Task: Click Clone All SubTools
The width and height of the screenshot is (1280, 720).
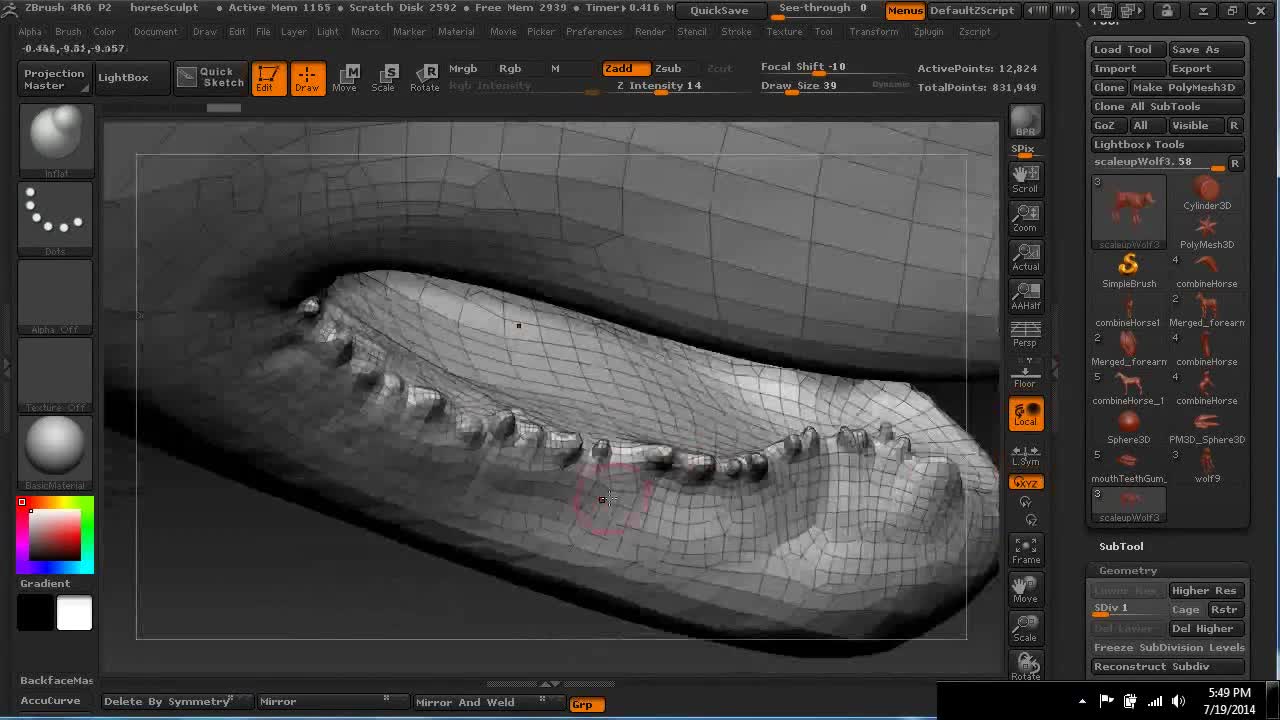Action: (x=1168, y=106)
